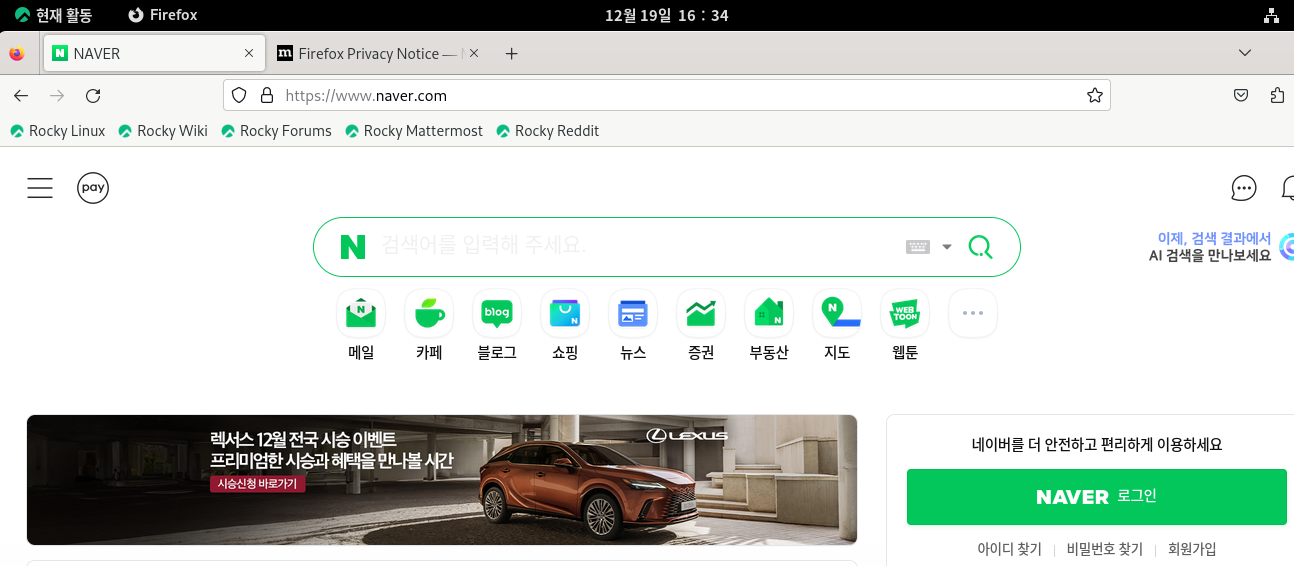Open the list all tabs dropdown
The height and width of the screenshot is (566, 1294).
coord(1245,53)
